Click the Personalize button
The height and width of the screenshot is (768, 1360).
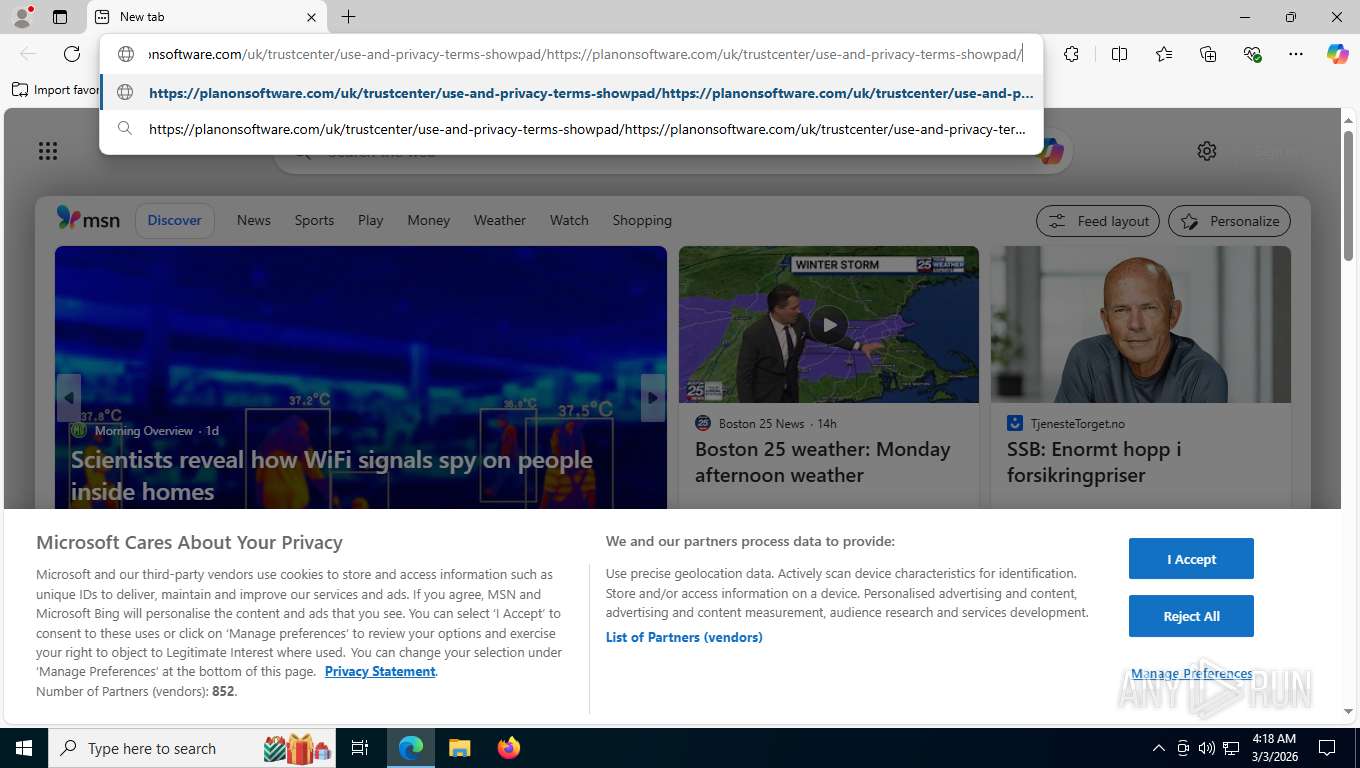1230,221
